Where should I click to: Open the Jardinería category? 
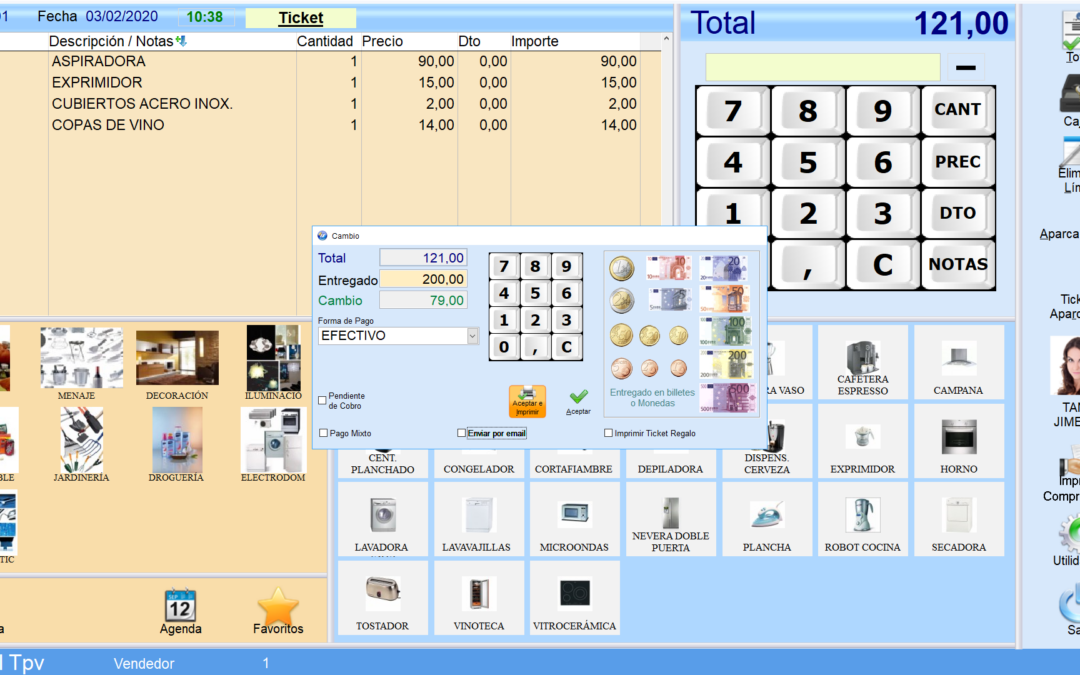tap(81, 440)
